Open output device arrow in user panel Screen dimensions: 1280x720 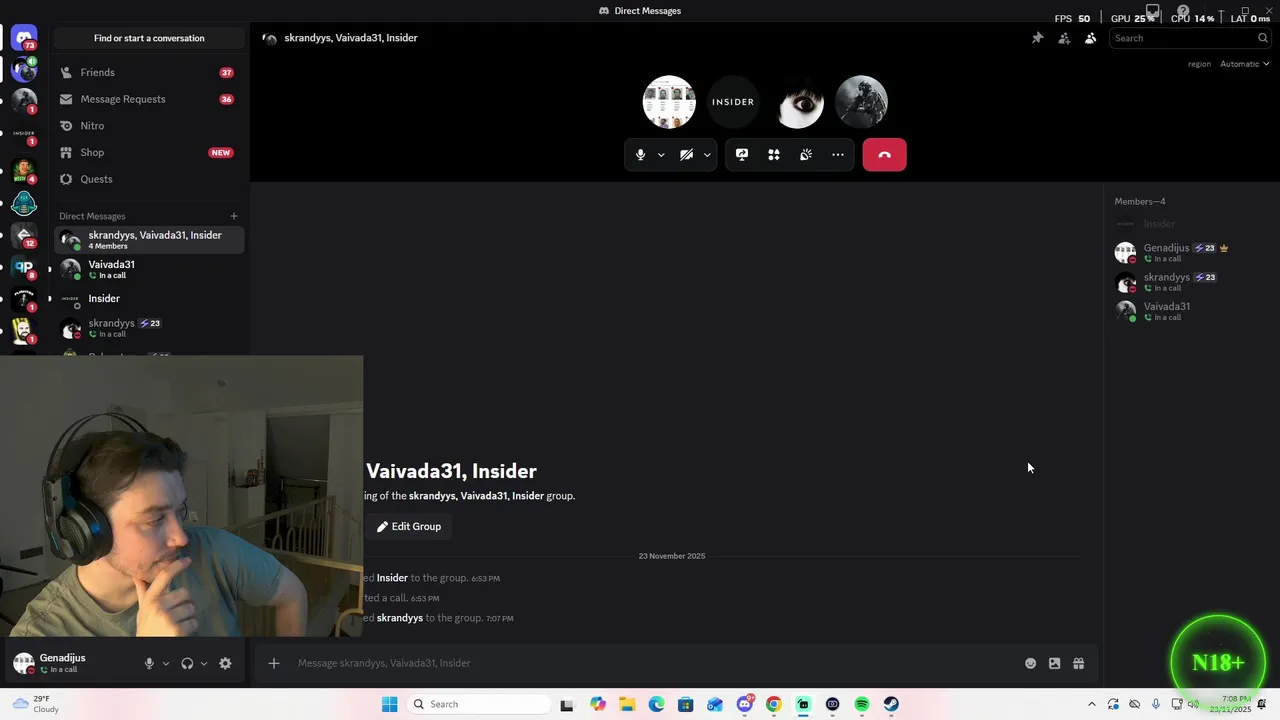[204, 663]
